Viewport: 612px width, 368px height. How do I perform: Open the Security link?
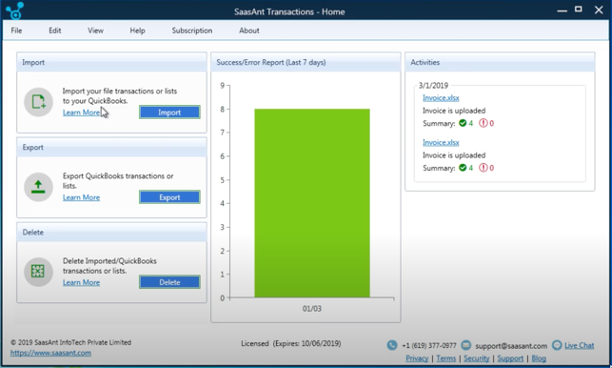476,358
